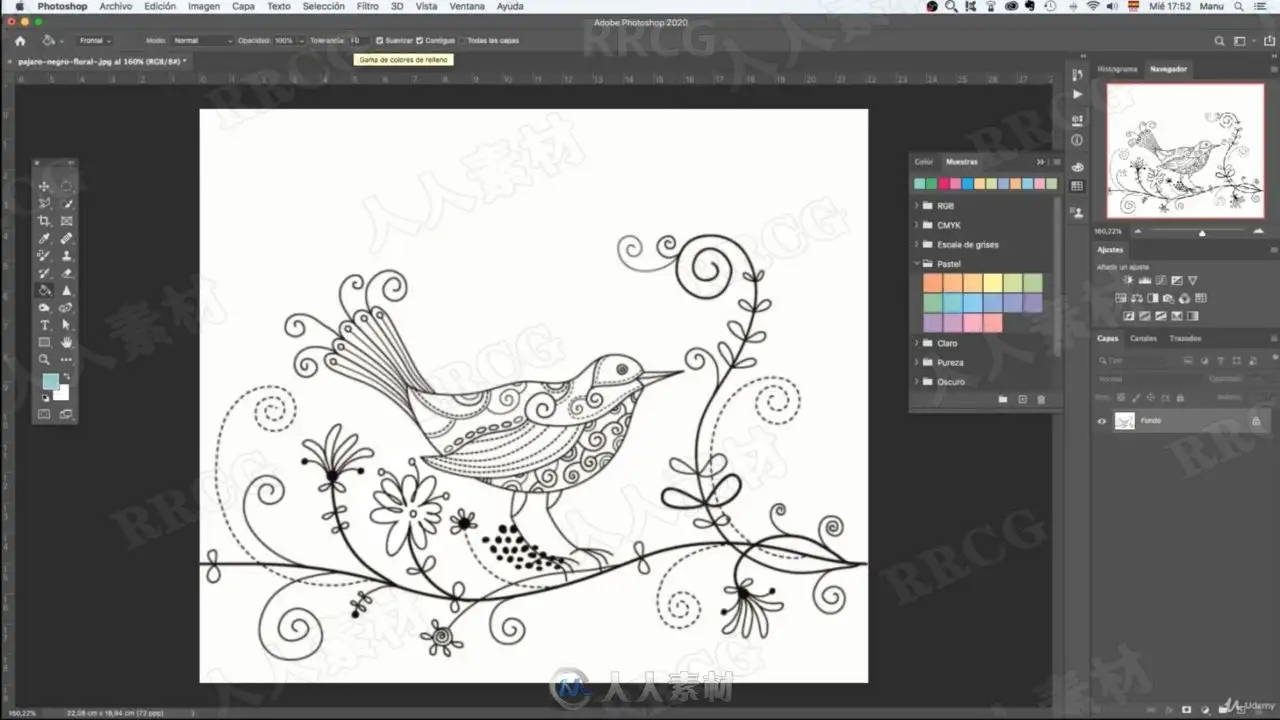Expand the Escala de grises swatch group
The width and height of the screenshot is (1280, 720).
pos(917,244)
